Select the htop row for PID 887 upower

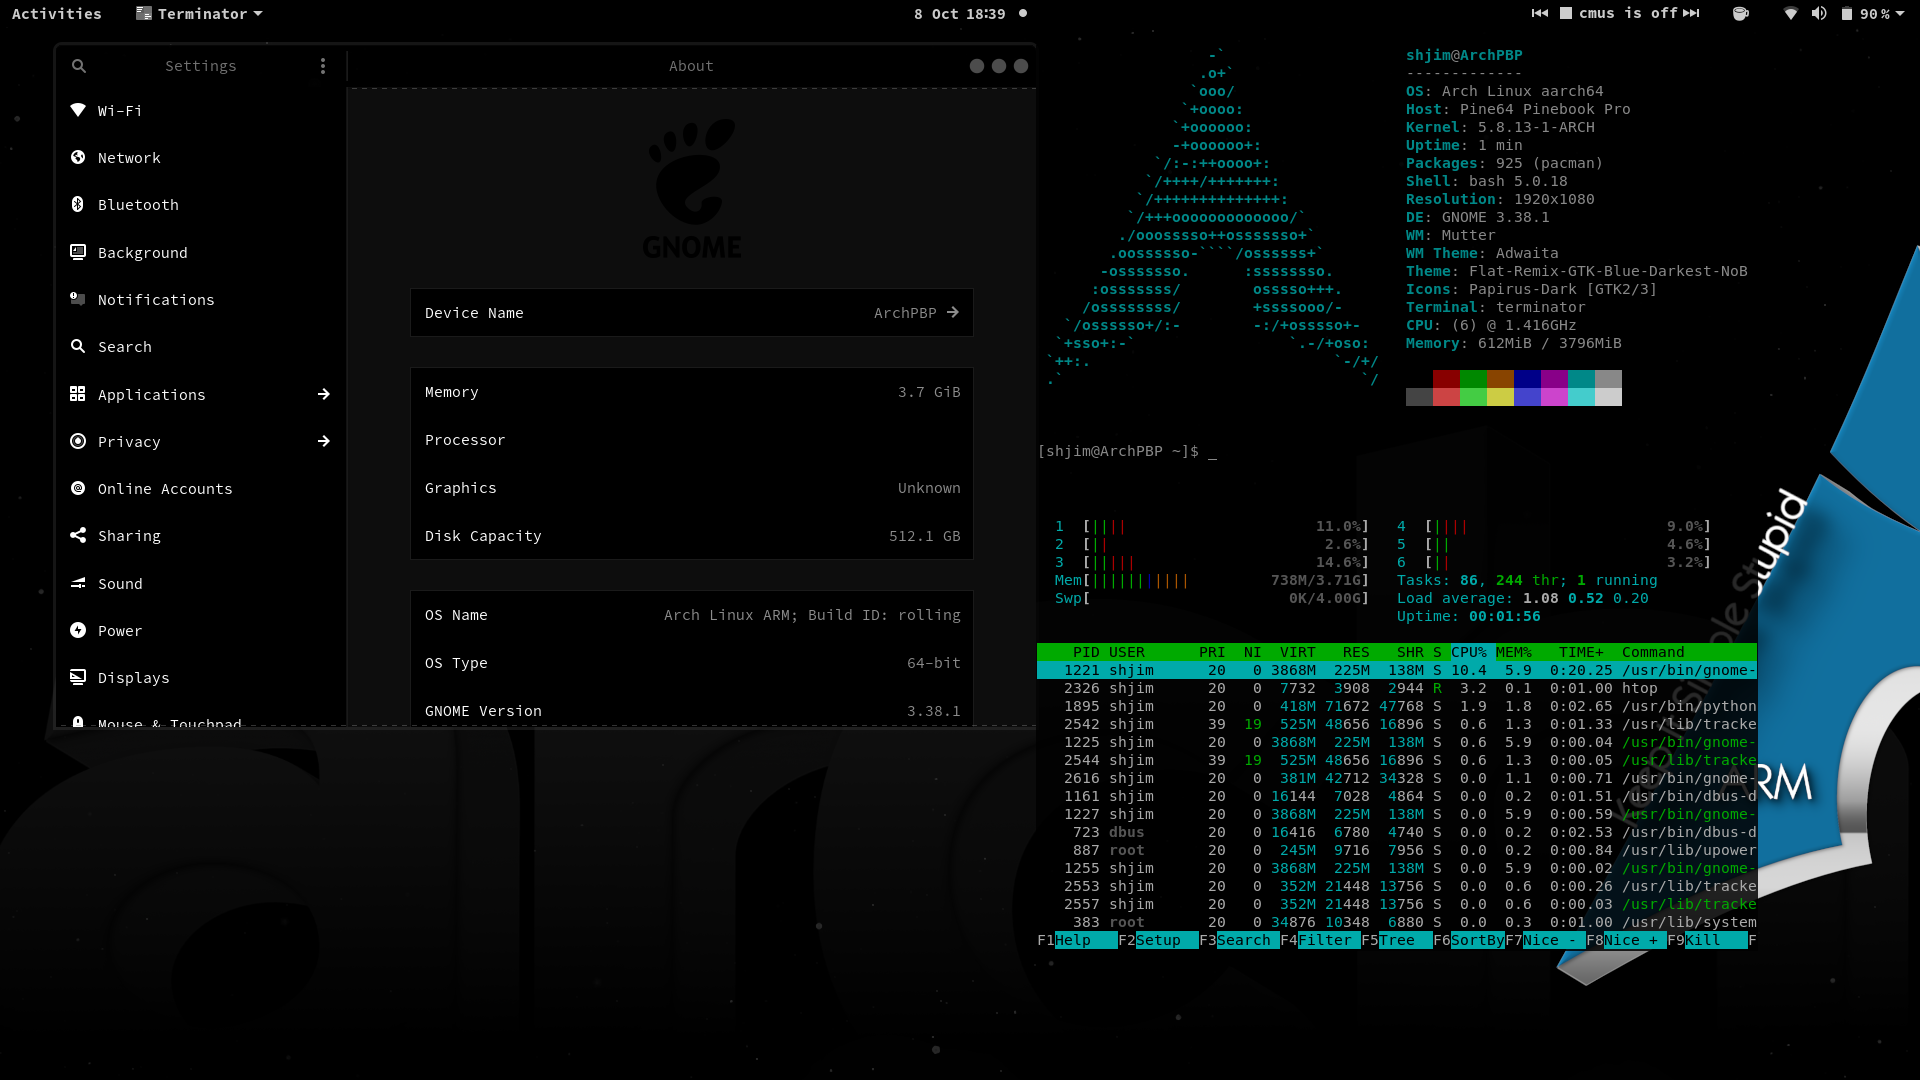[x=1397, y=850]
